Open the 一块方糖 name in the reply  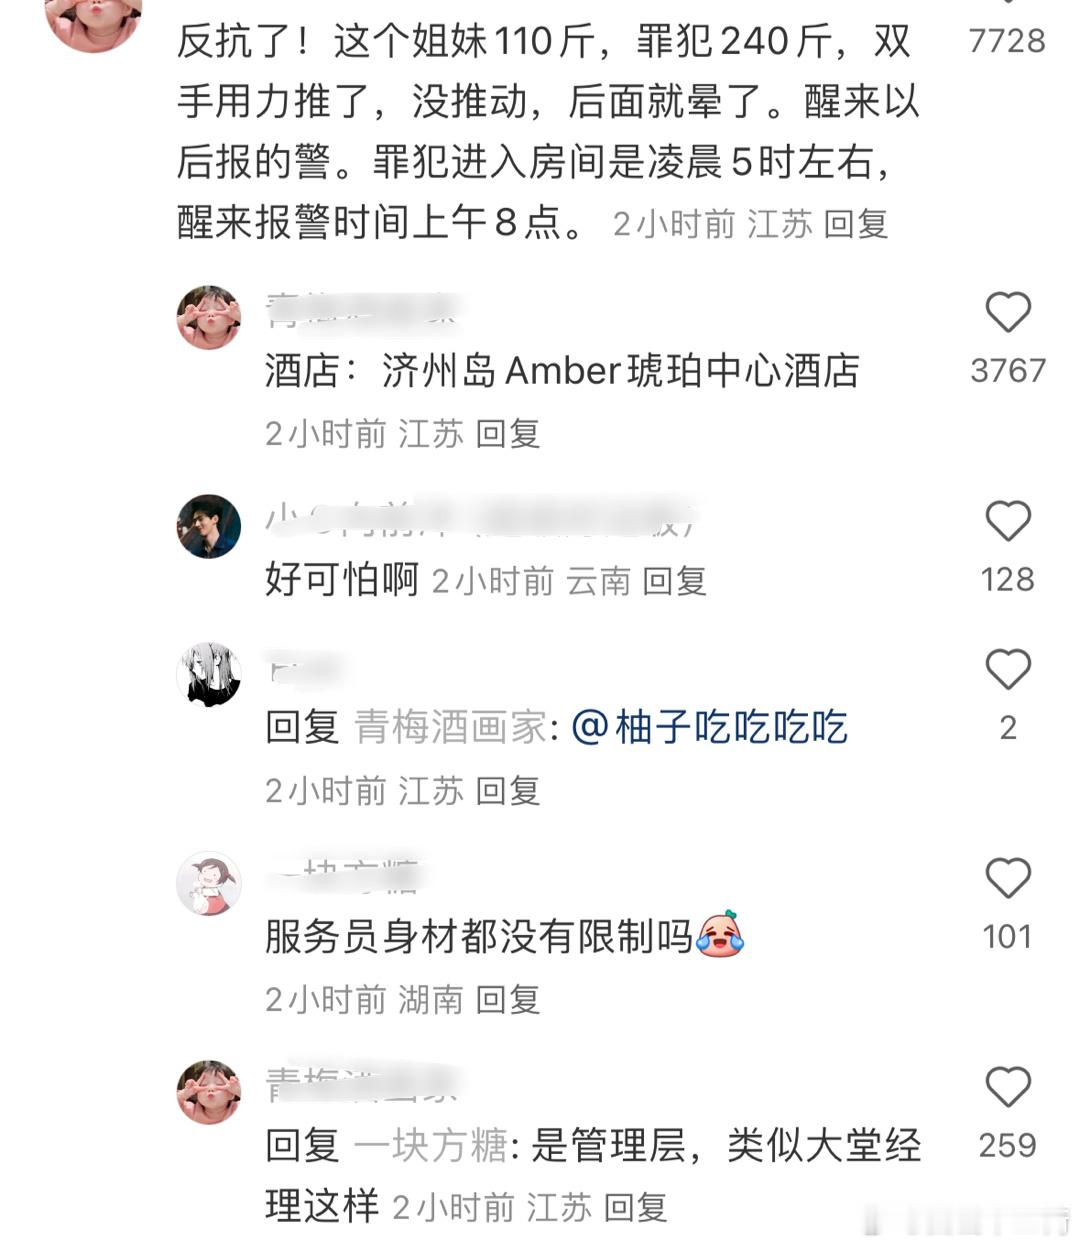[431, 1145]
